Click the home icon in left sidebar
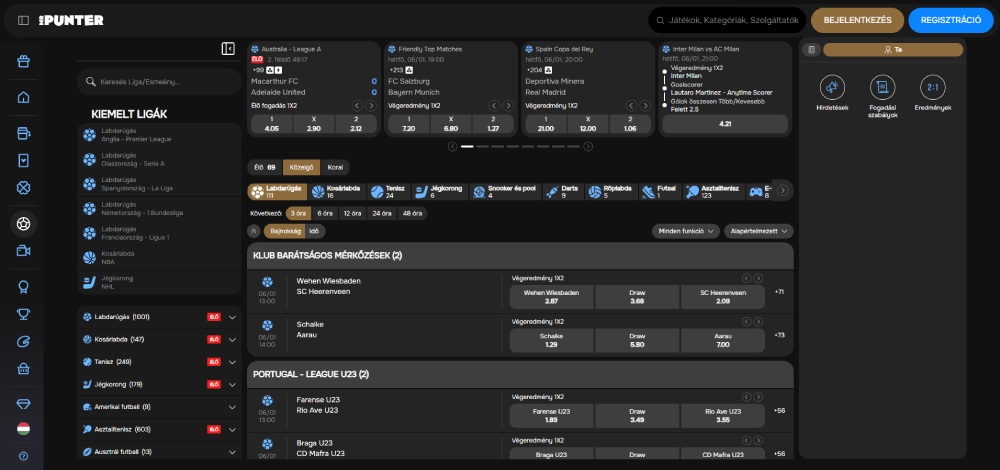The height and width of the screenshot is (470, 1000). [23, 97]
